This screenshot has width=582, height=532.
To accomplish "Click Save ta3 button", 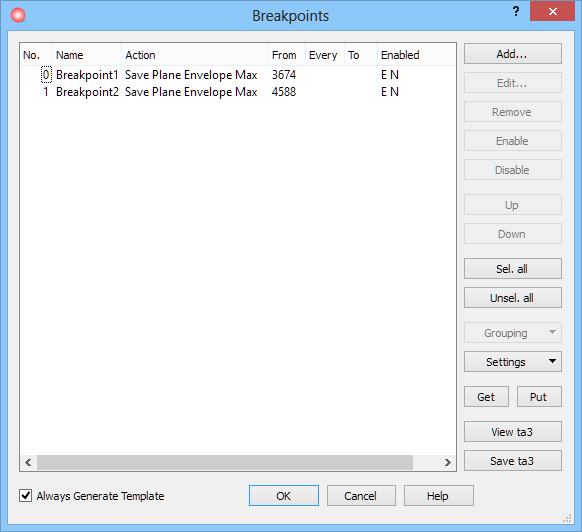I will (513, 461).
